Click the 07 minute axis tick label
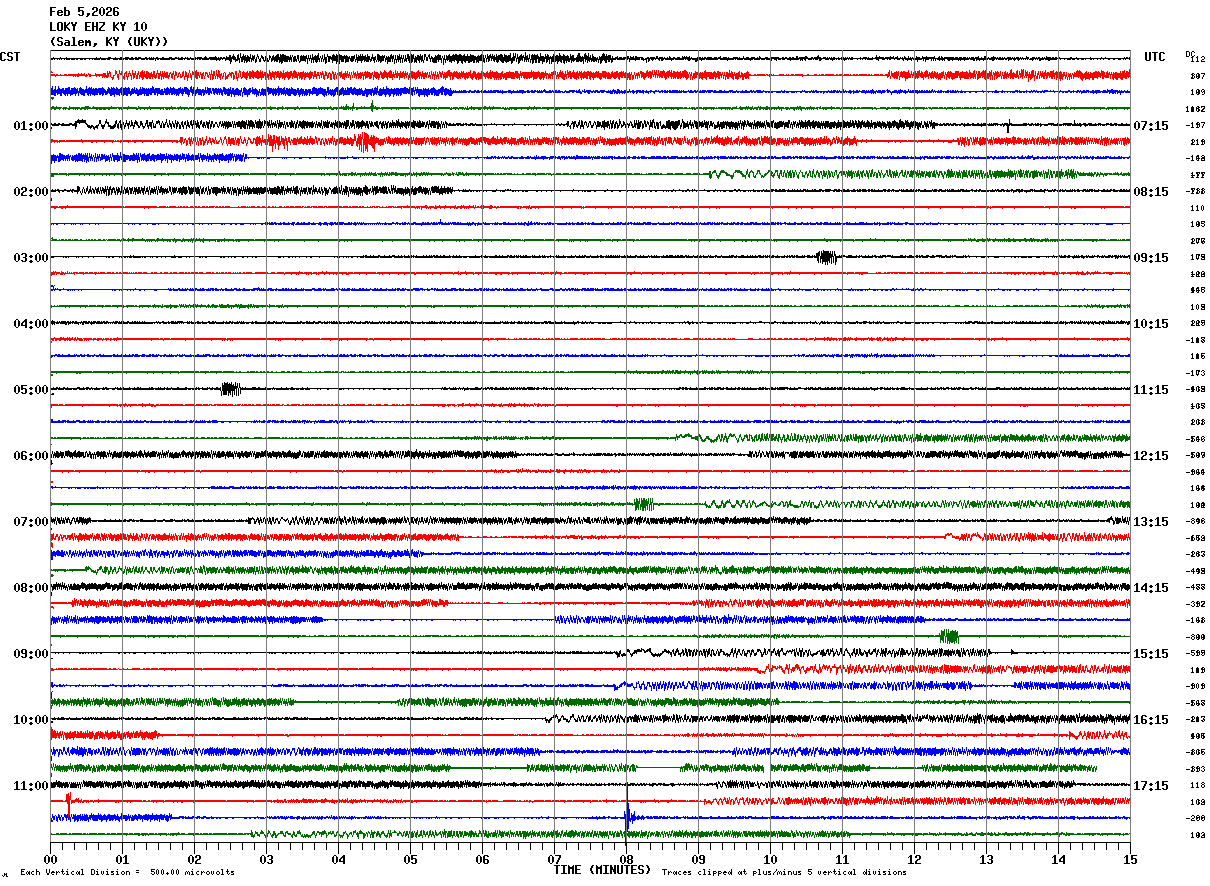Image resolution: width=1210 pixels, height=886 pixels. coord(554,859)
